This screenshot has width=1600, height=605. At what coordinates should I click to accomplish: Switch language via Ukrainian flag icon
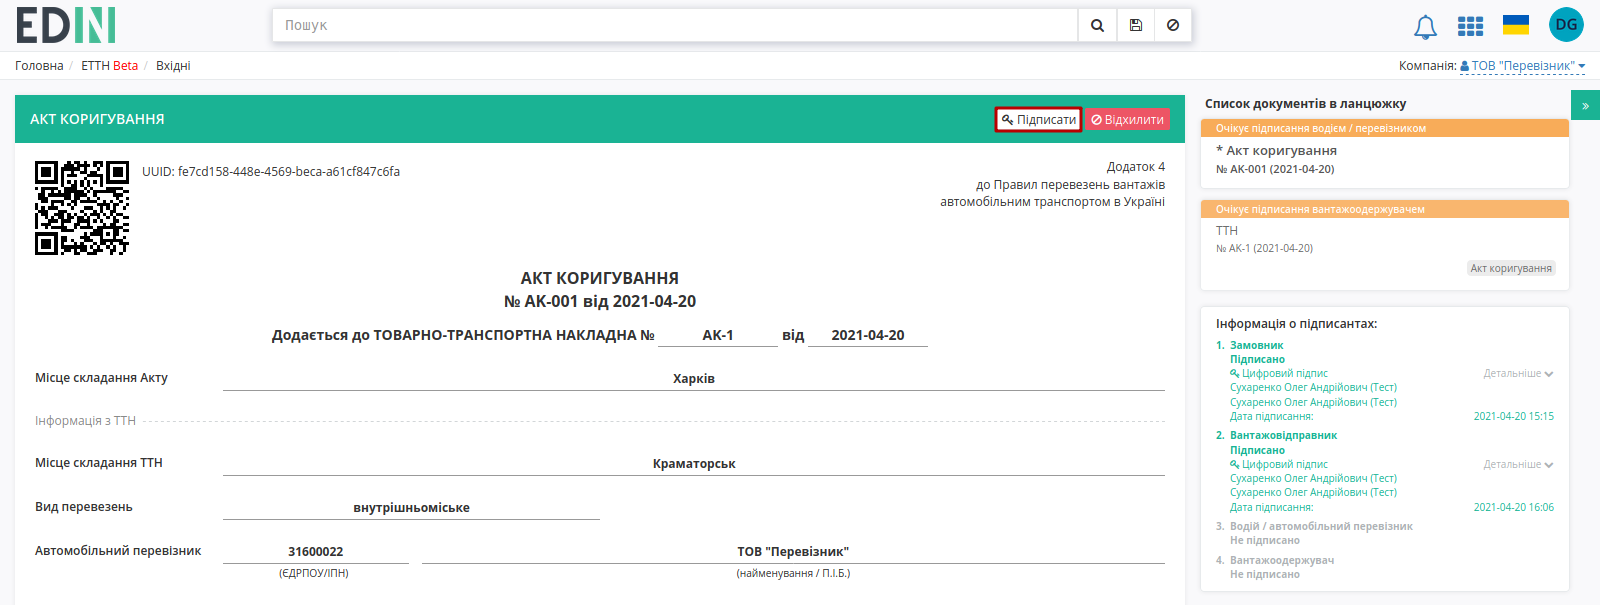click(x=1516, y=25)
